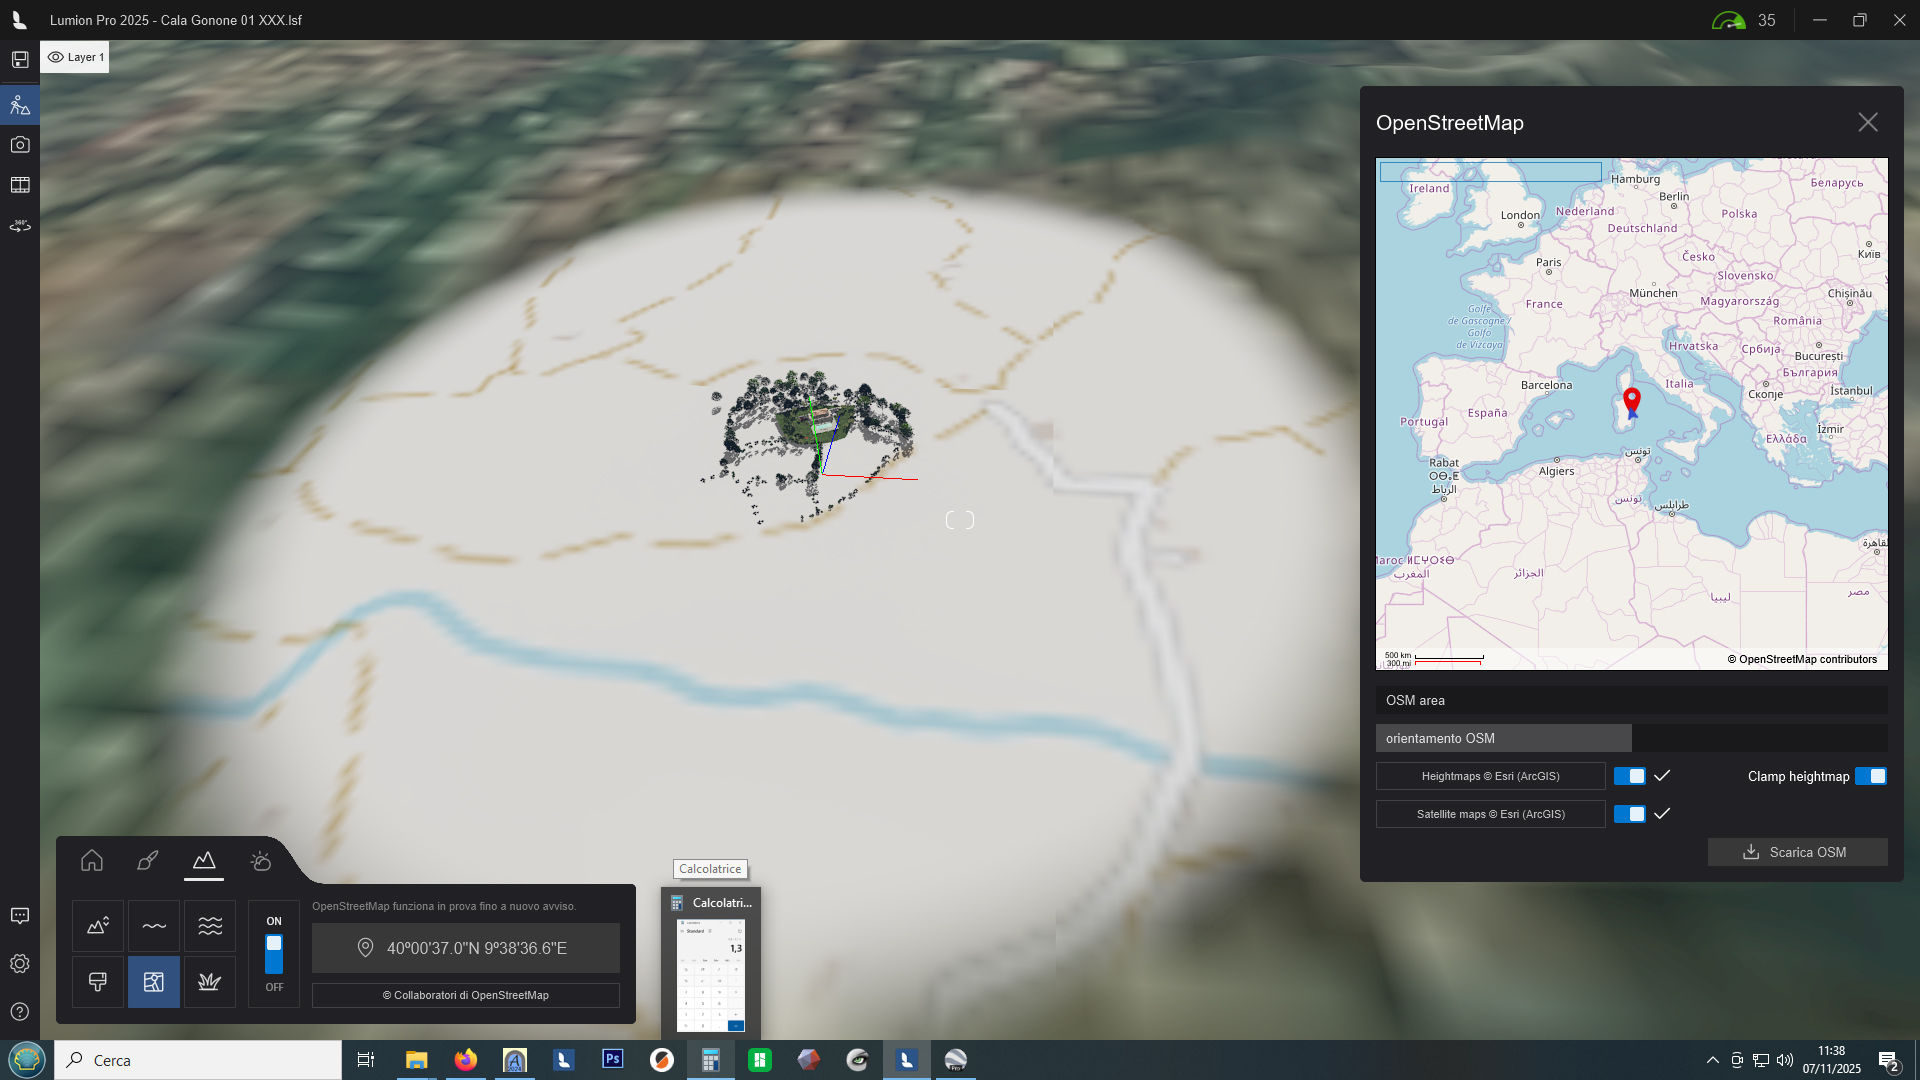Image resolution: width=1920 pixels, height=1080 pixels.
Task: Click the Cerca search box
Action: tap(198, 1060)
